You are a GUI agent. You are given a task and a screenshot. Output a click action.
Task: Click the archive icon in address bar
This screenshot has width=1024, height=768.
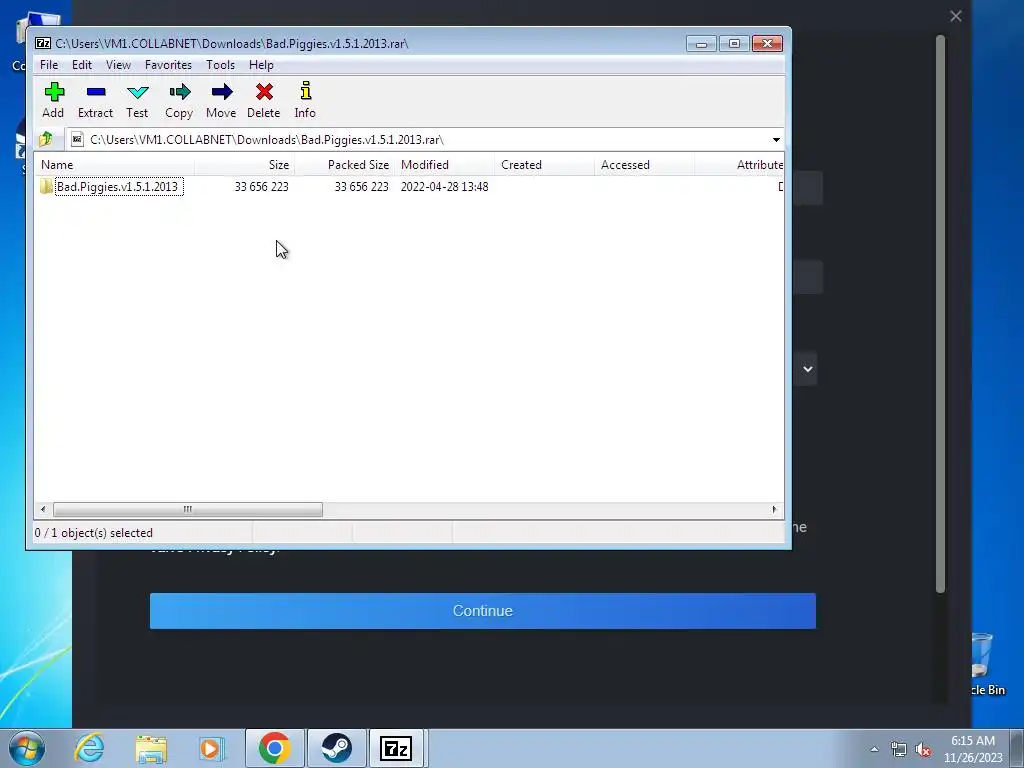click(77, 139)
